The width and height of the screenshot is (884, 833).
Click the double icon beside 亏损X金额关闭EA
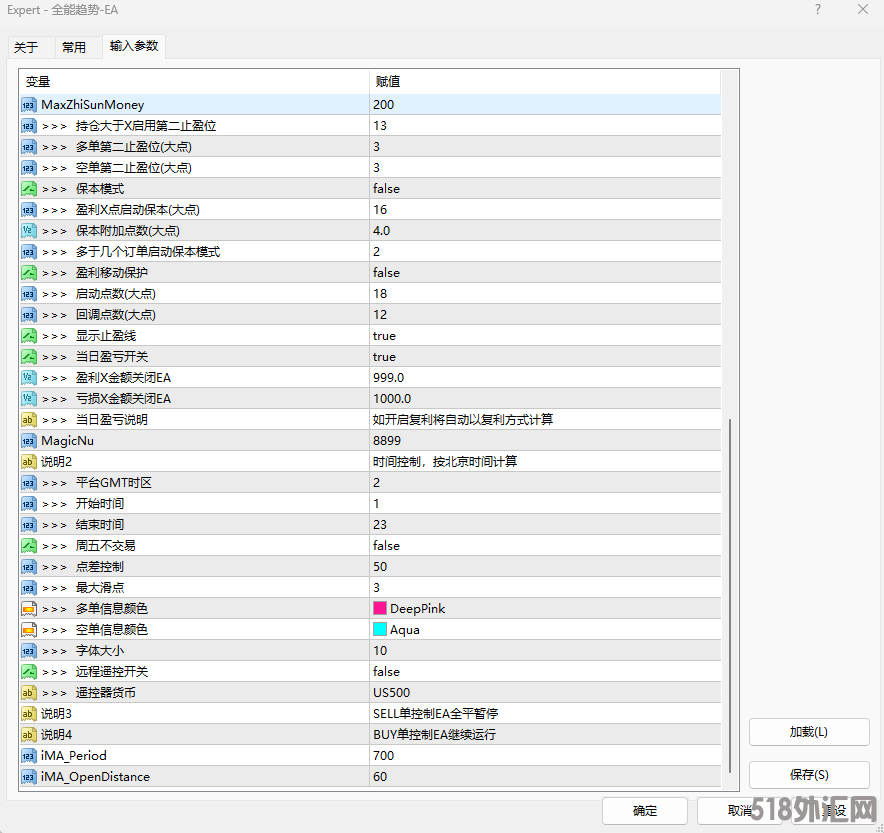(29, 399)
